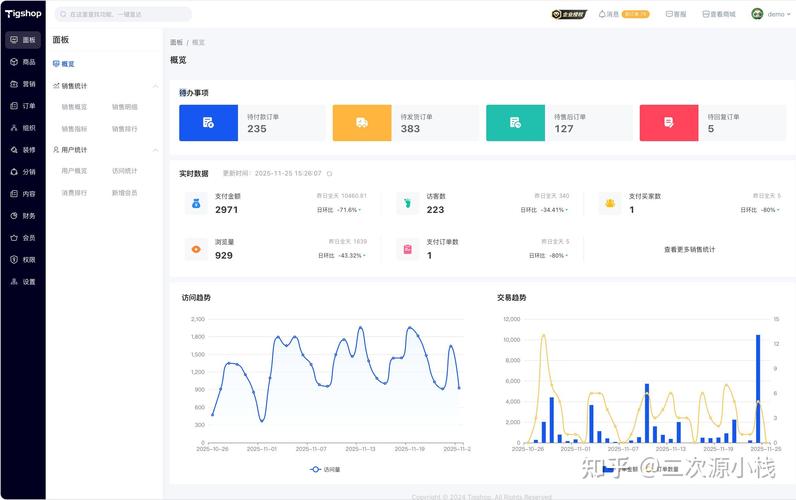796x500 pixels.
Task: Click the 待办事项 section heading
Action: click(194, 93)
